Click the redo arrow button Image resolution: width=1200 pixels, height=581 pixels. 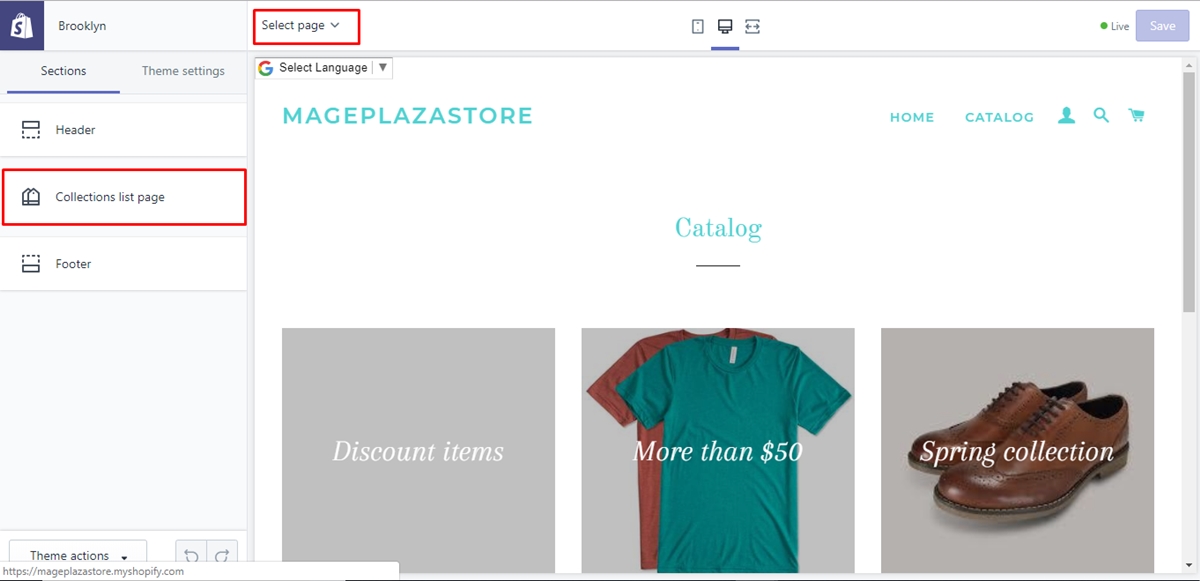[222, 556]
